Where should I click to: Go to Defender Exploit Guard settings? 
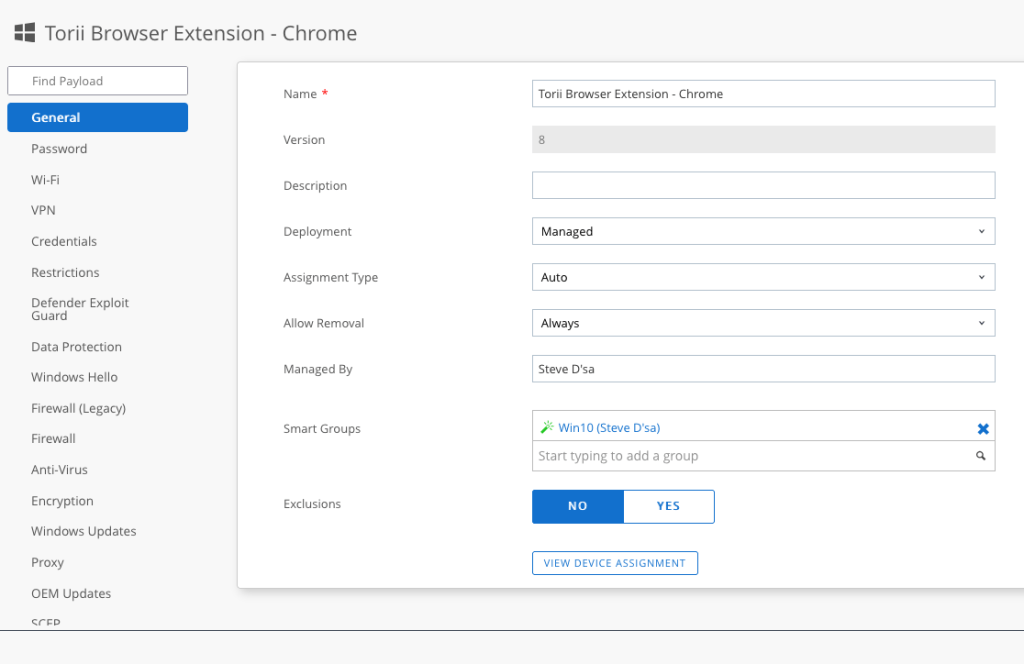click(80, 309)
